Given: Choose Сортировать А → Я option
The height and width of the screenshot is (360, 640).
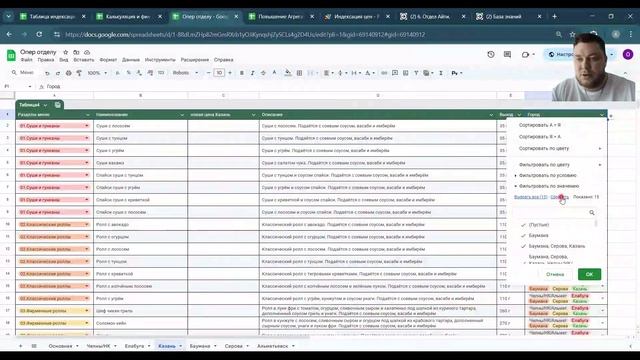Looking at the screenshot, I should (540, 125).
